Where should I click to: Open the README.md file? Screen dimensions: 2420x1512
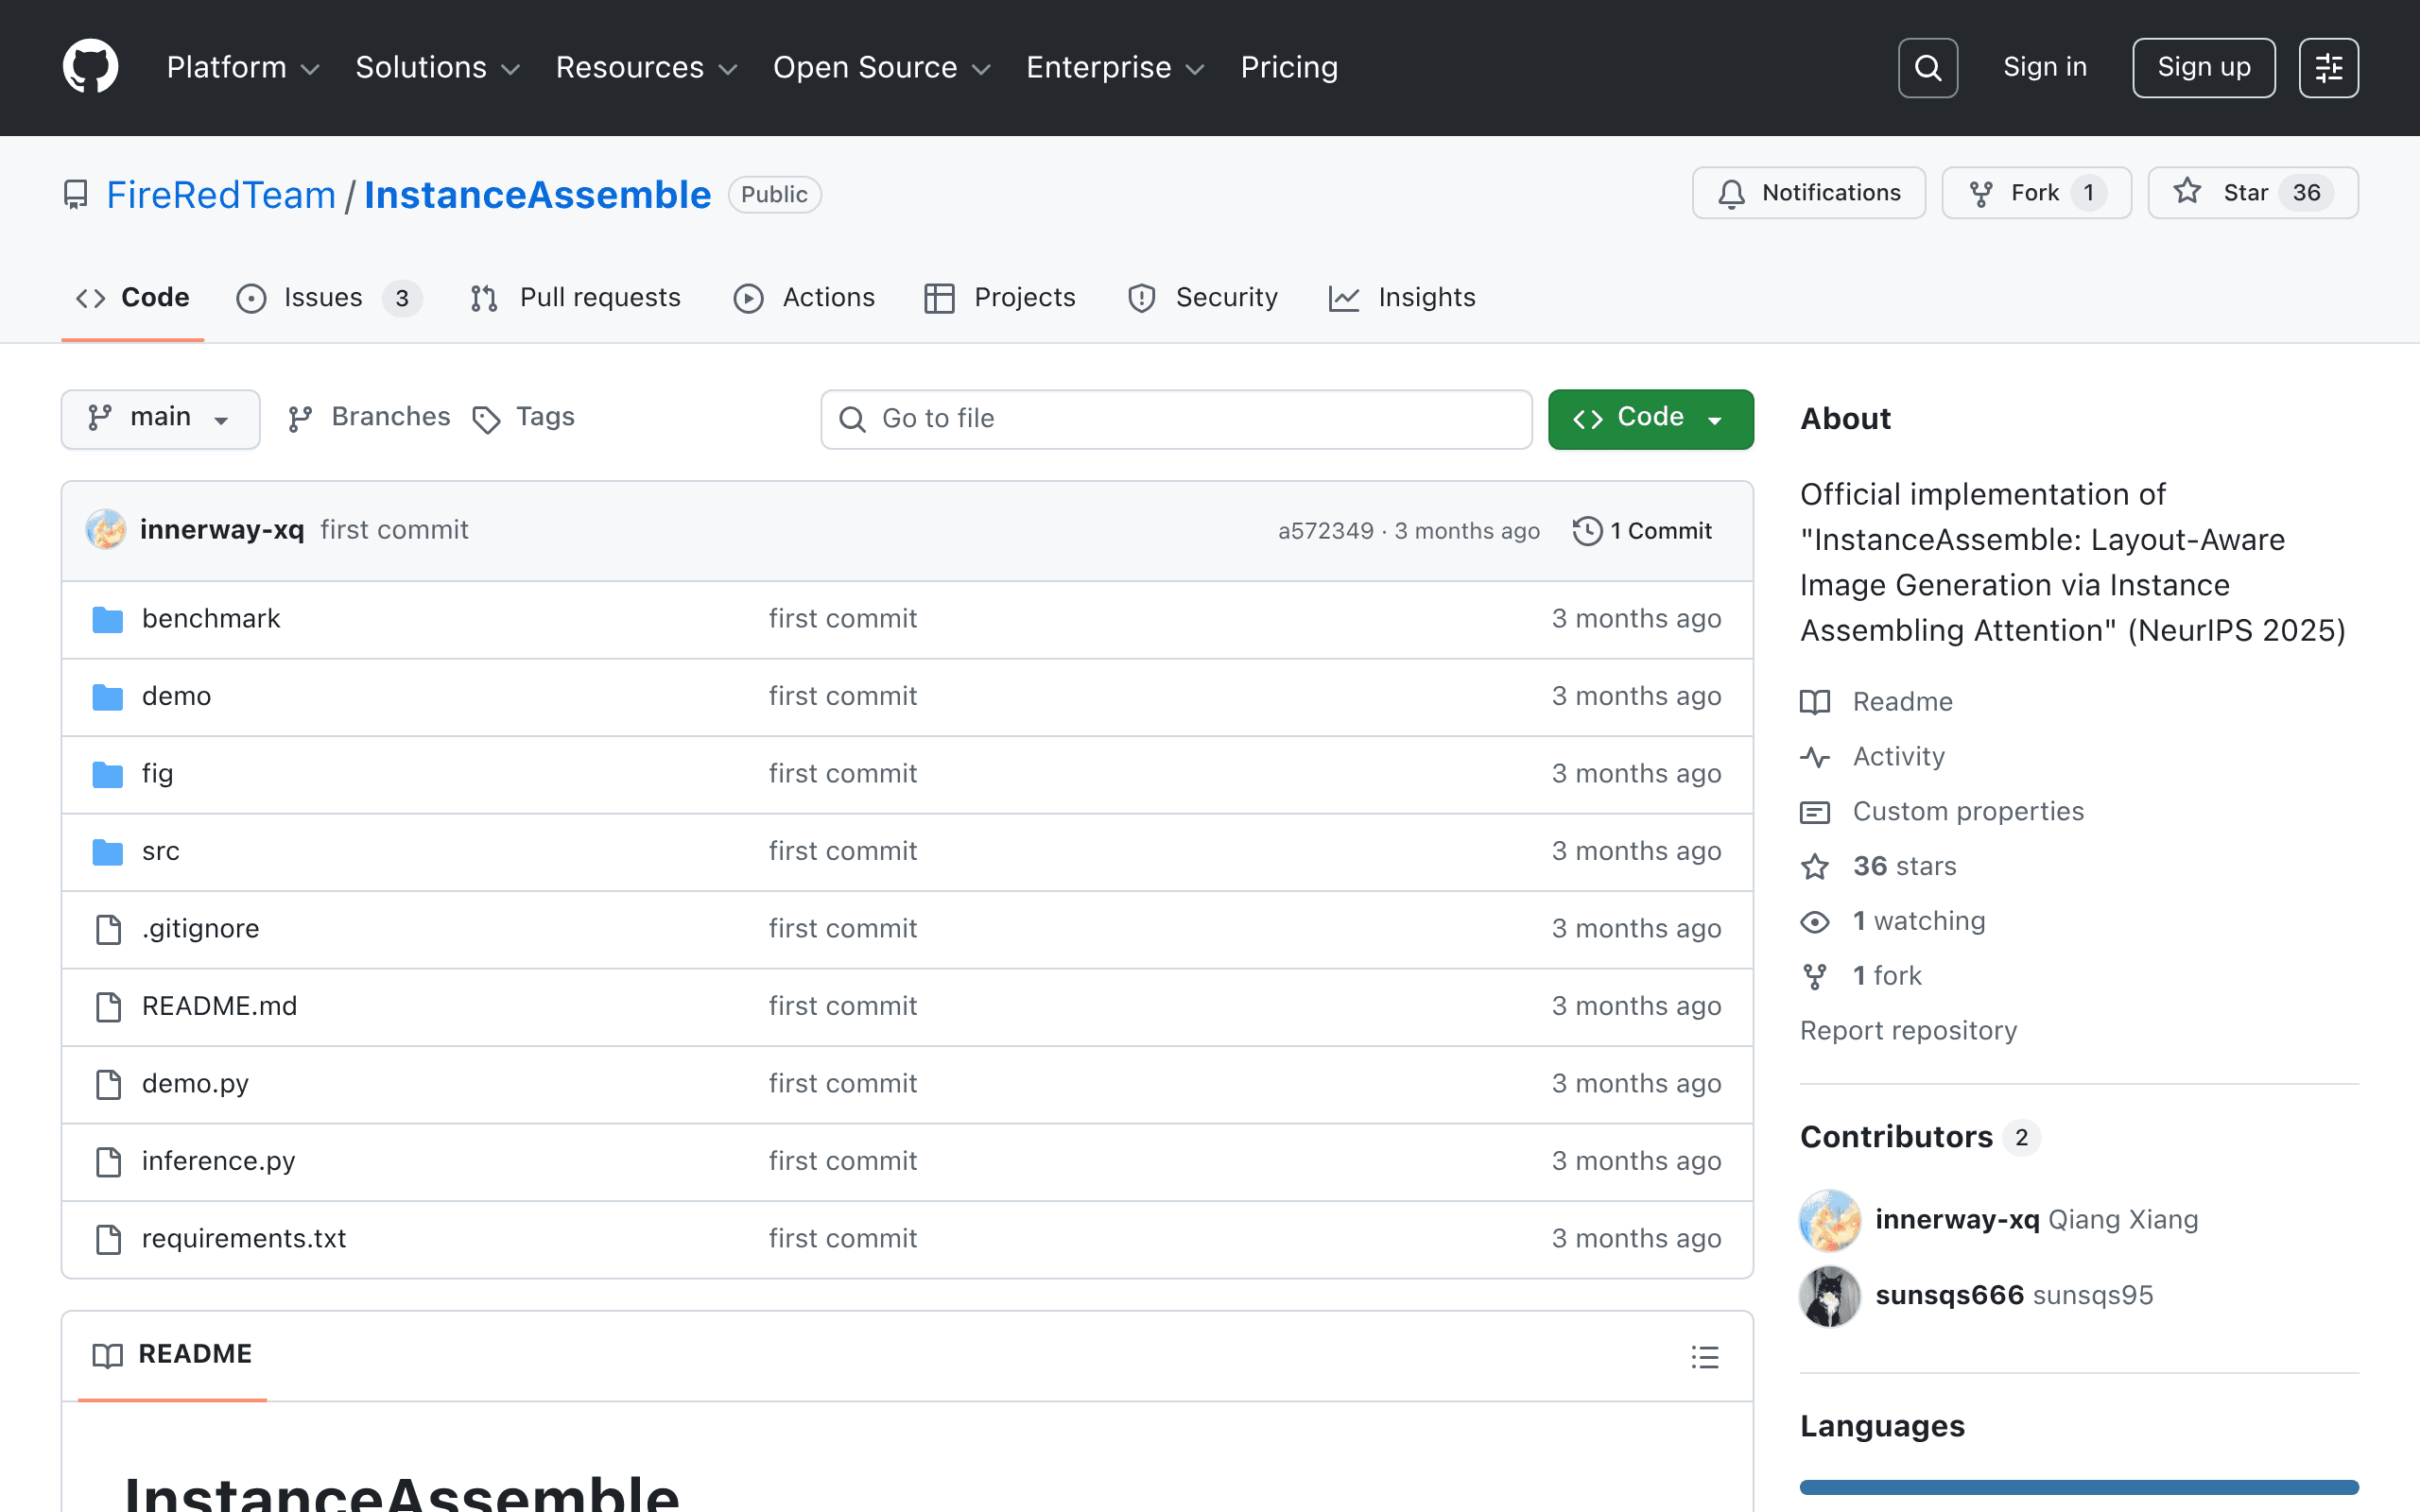click(x=219, y=1006)
